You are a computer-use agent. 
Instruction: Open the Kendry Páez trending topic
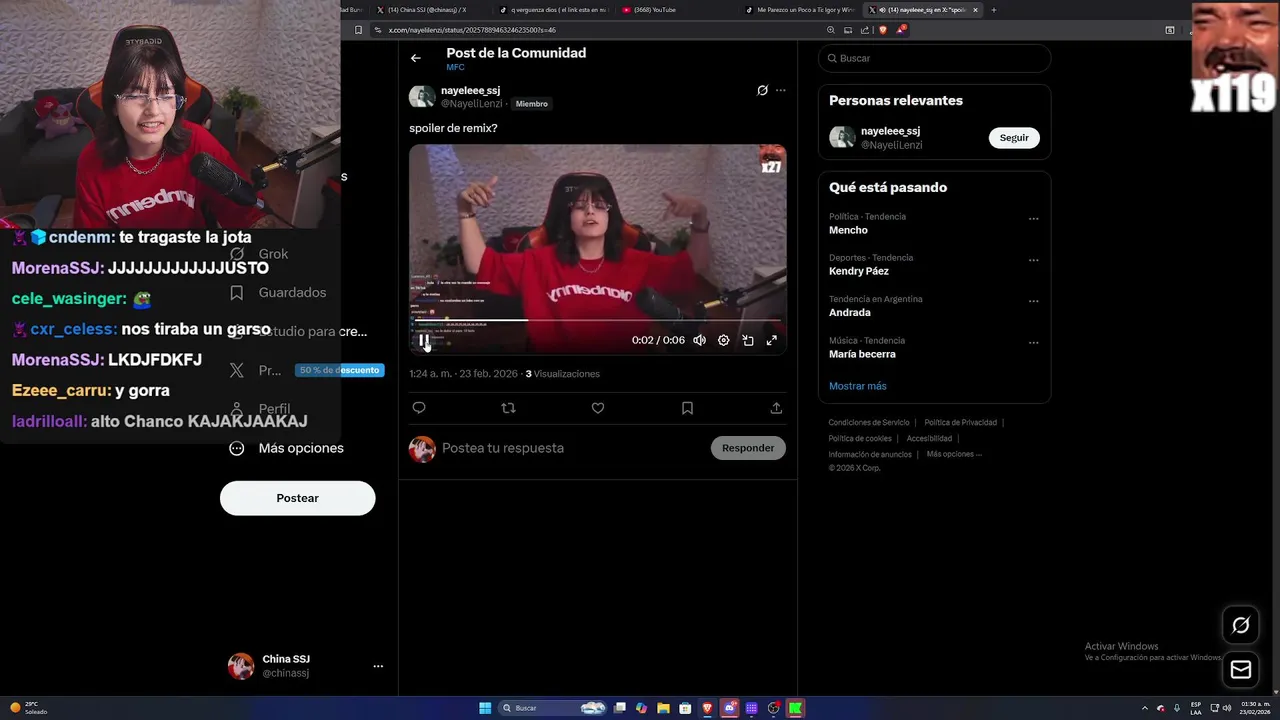[x=859, y=271]
